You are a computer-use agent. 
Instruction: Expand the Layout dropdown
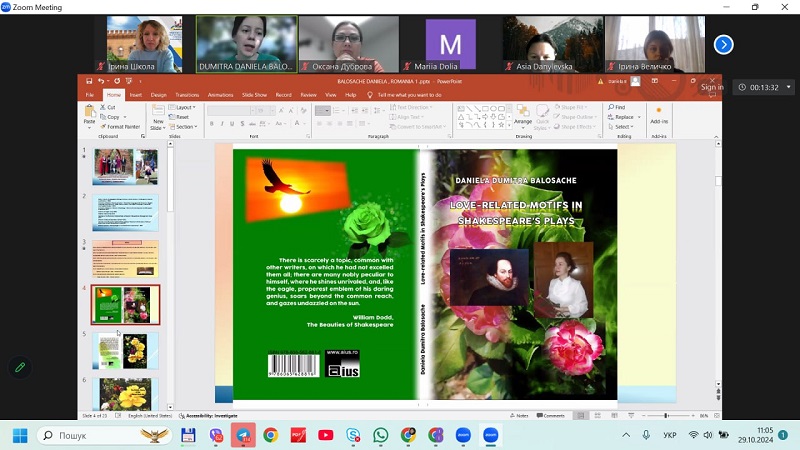(182, 107)
